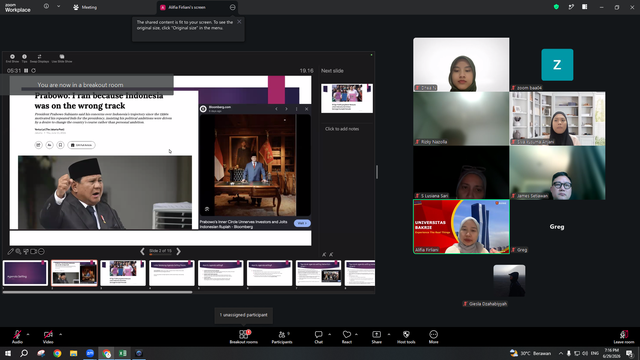
Task: Click next arrow on the Bloomberg card
Action: click(287, 109)
